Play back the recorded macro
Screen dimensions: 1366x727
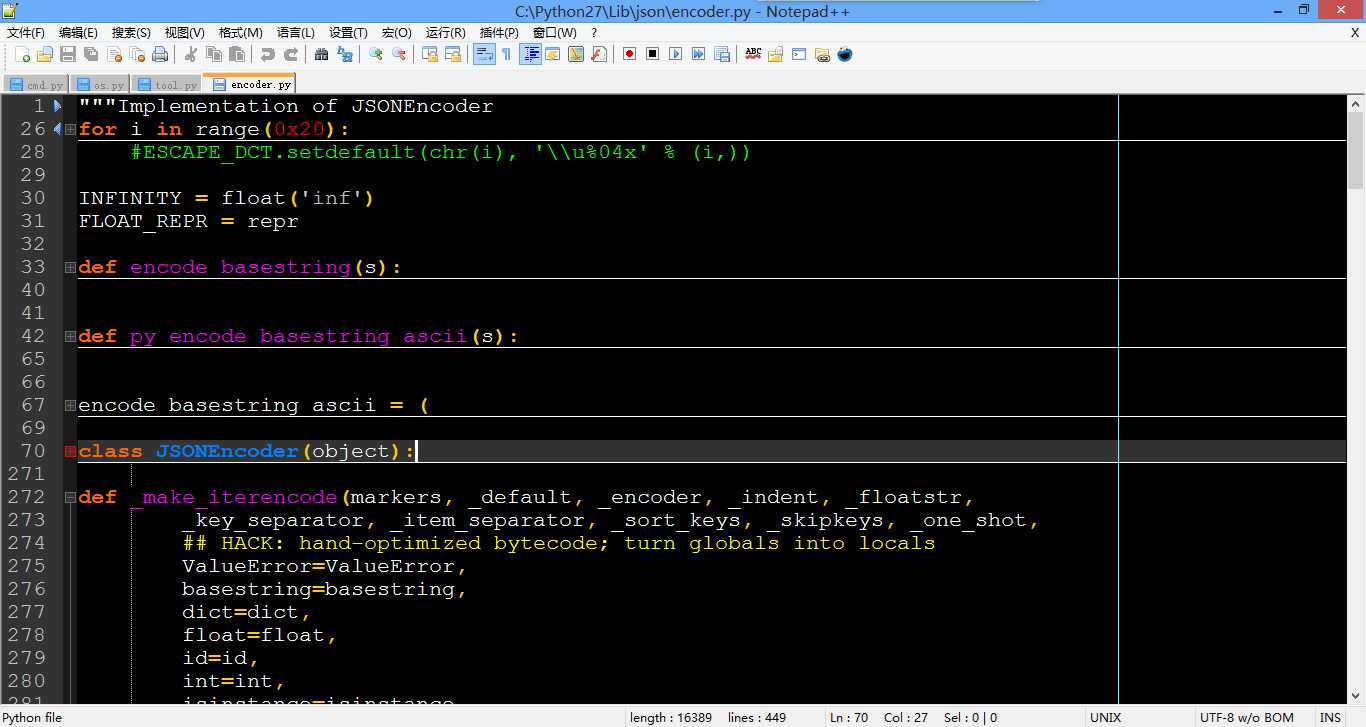675,54
